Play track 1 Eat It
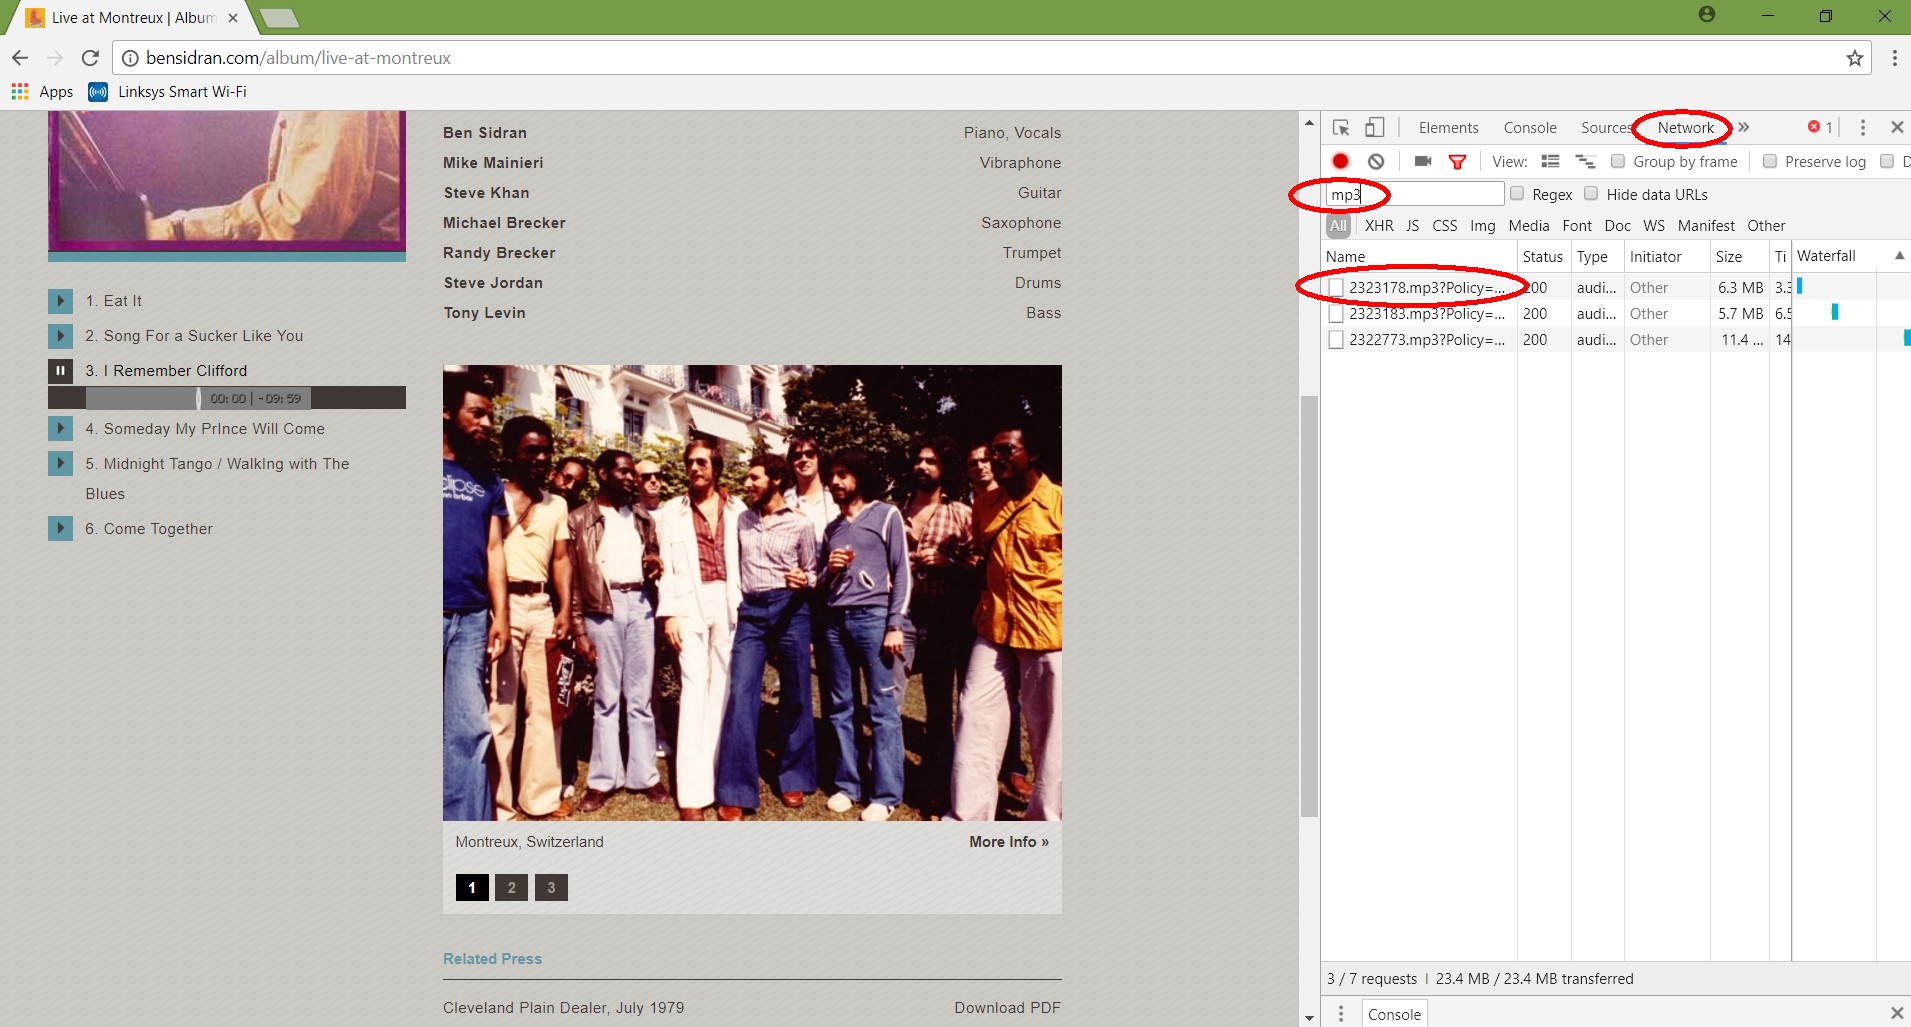 (60, 301)
